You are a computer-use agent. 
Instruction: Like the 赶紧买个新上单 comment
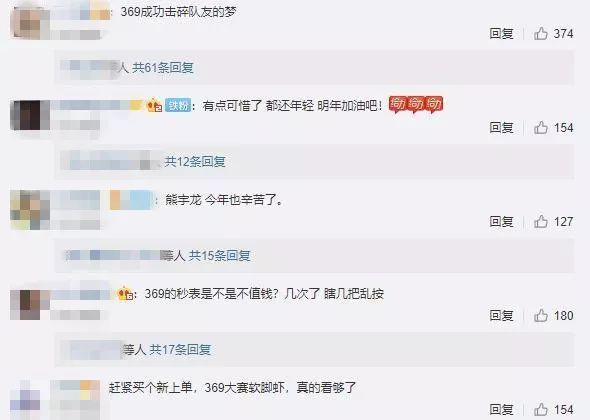[x=541, y=409]
